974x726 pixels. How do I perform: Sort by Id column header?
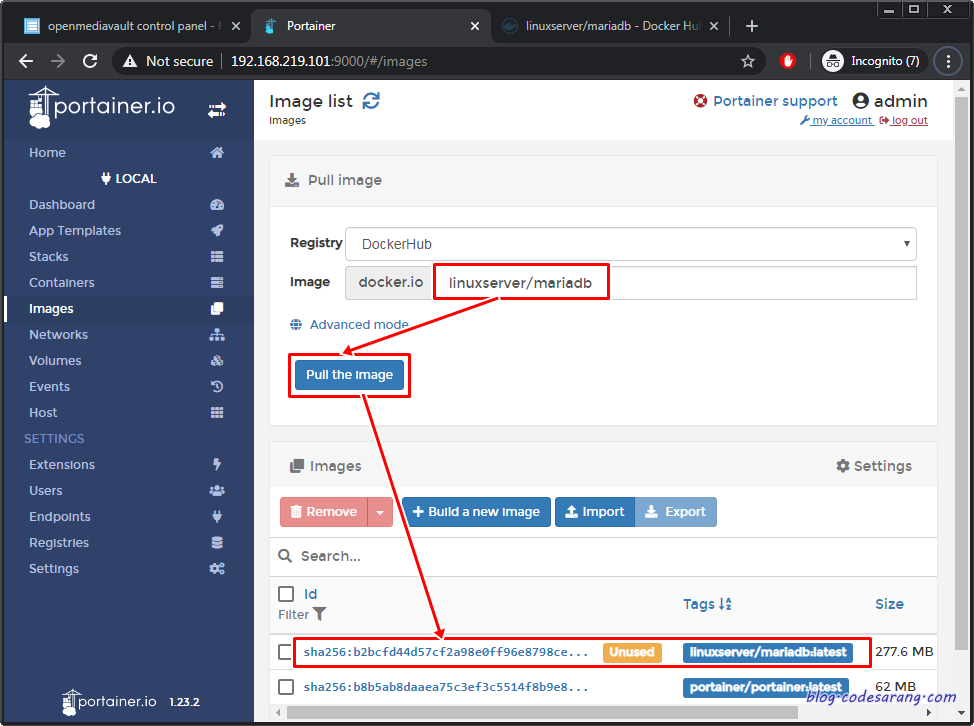311,594
